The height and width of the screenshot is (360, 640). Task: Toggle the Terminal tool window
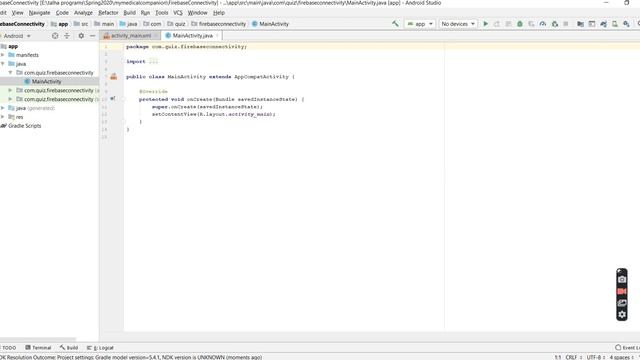(38, 348)
